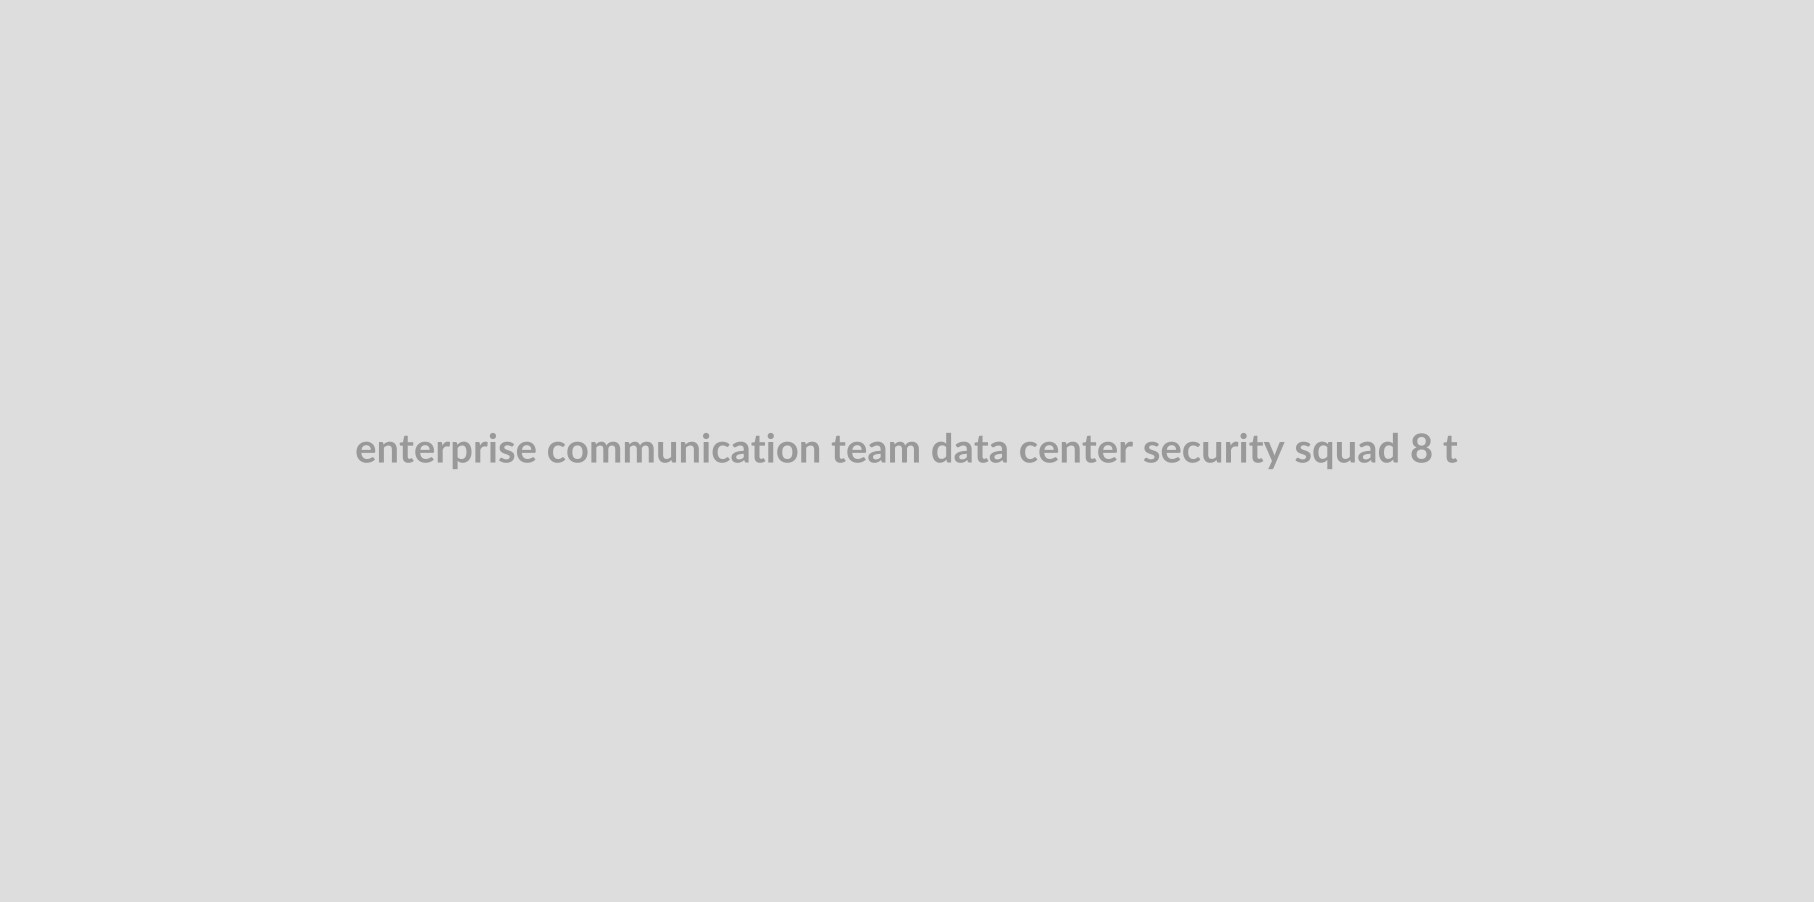Click the final 'r' of 'center'

pos(1126,450)
